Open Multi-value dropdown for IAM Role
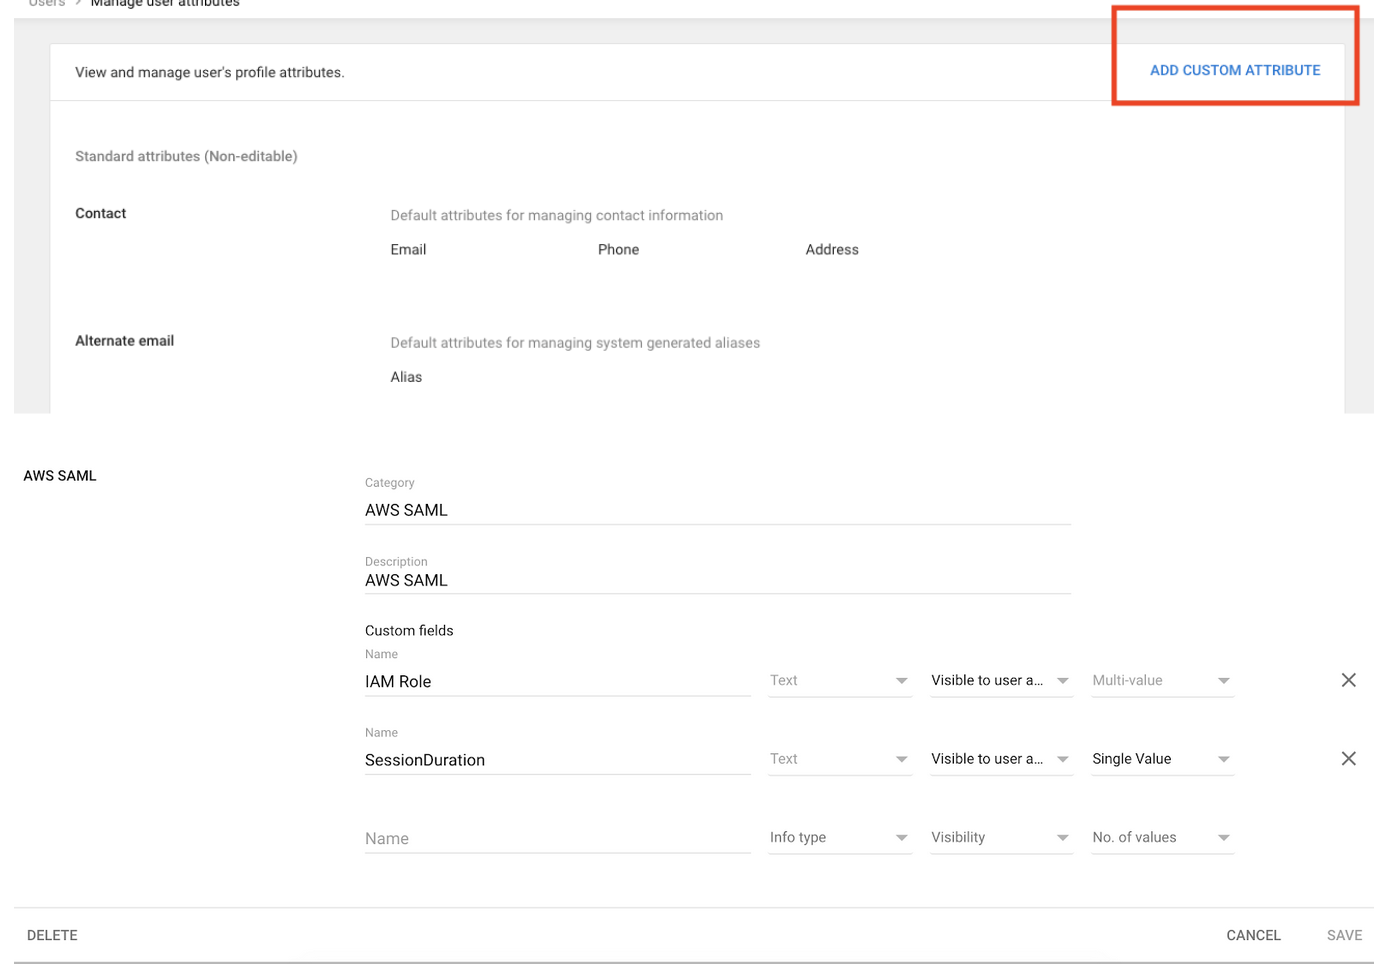The width and height of the screenshot is (1374, 976). coord(1162,681)
